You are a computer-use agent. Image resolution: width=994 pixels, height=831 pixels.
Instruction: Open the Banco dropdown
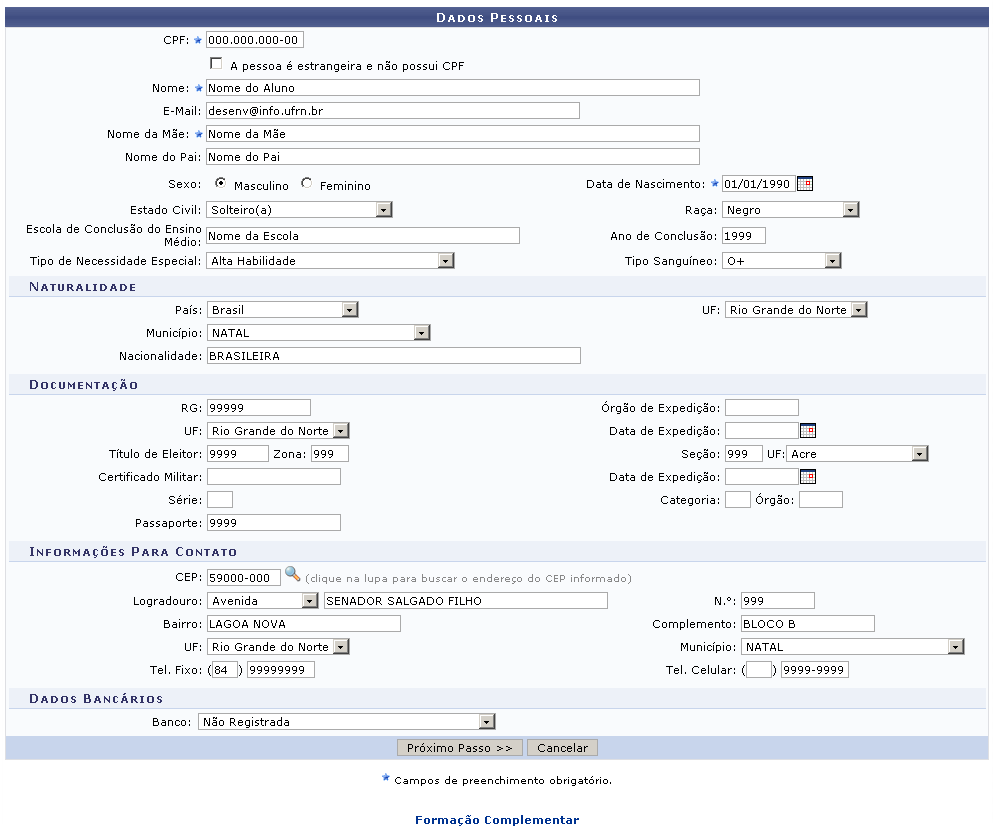click(x=486, y=721)
